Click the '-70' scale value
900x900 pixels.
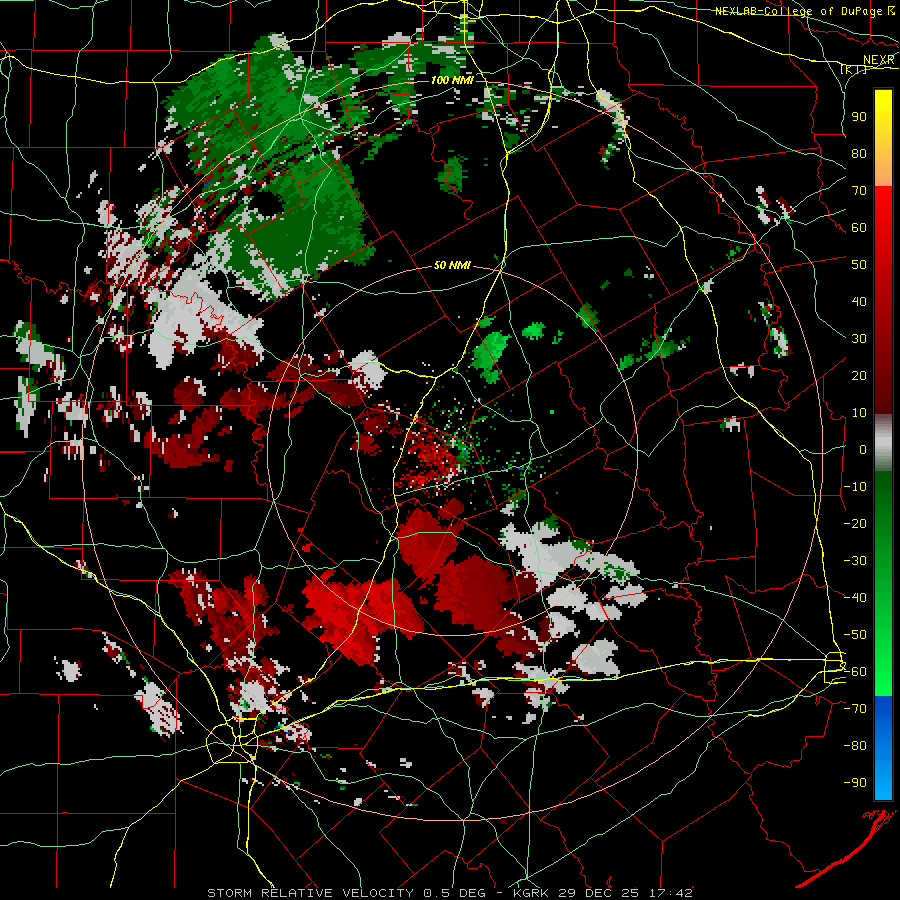855,709
